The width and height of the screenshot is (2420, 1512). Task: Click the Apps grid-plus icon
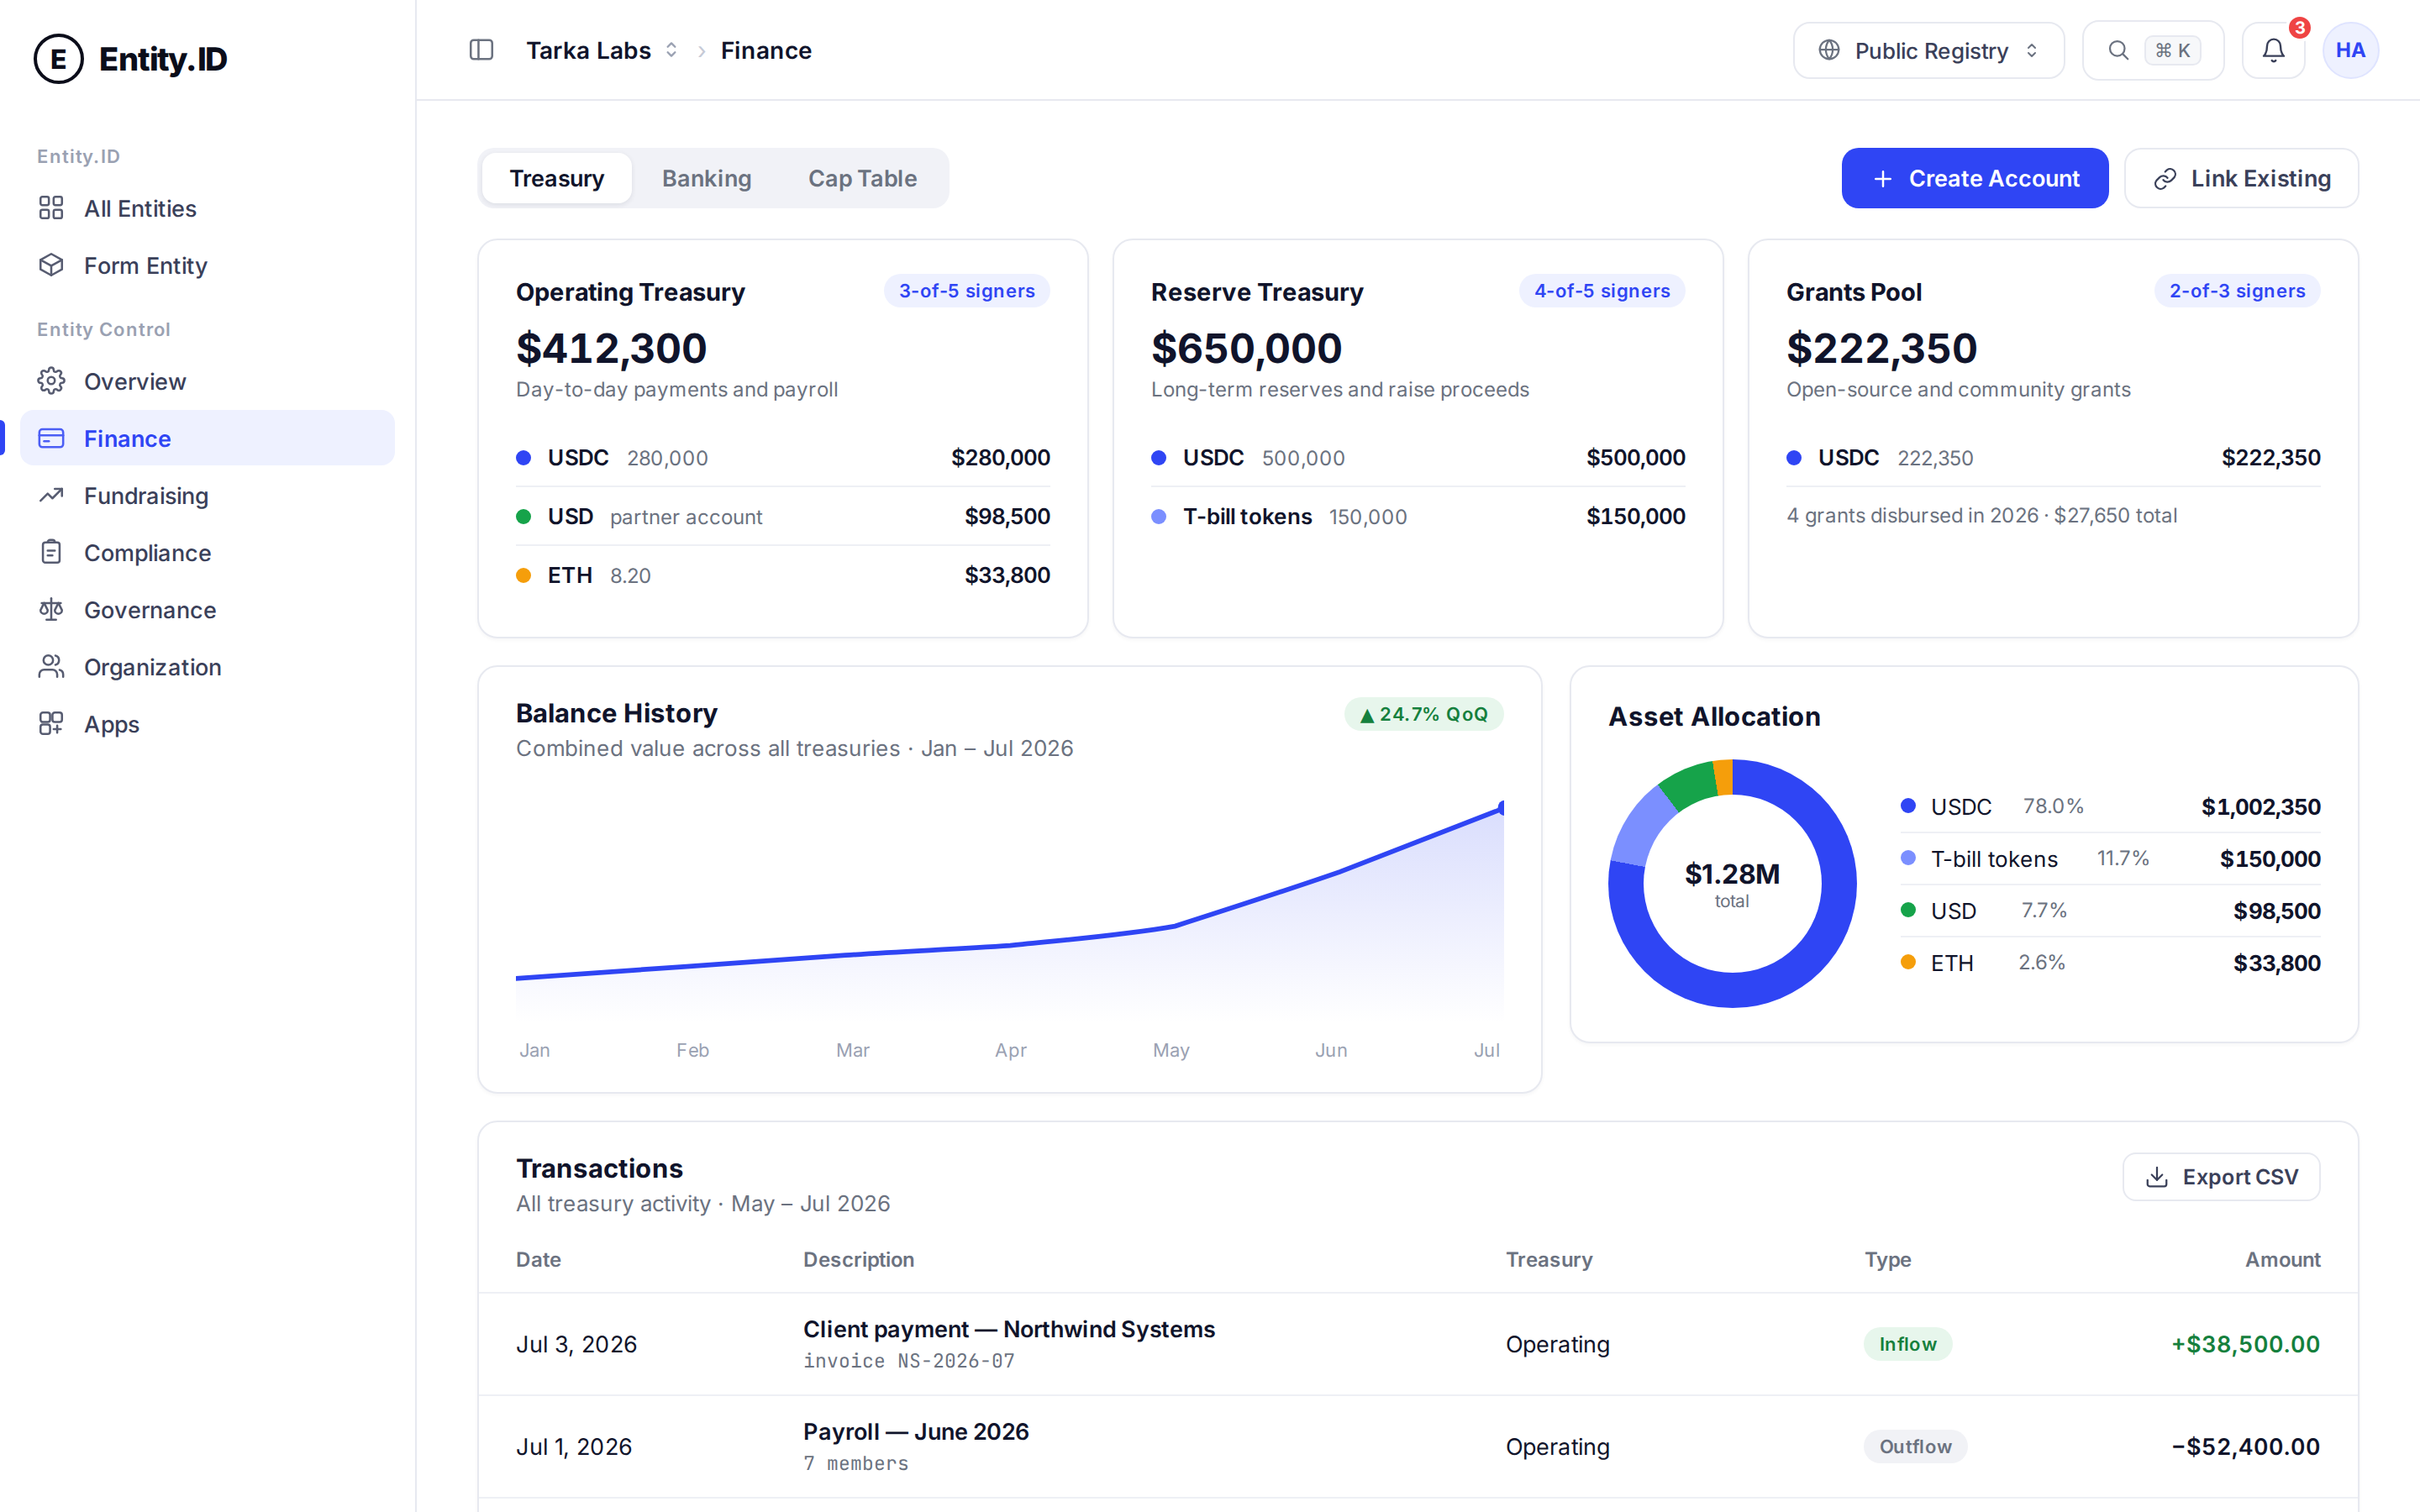(x=51, y=723)
